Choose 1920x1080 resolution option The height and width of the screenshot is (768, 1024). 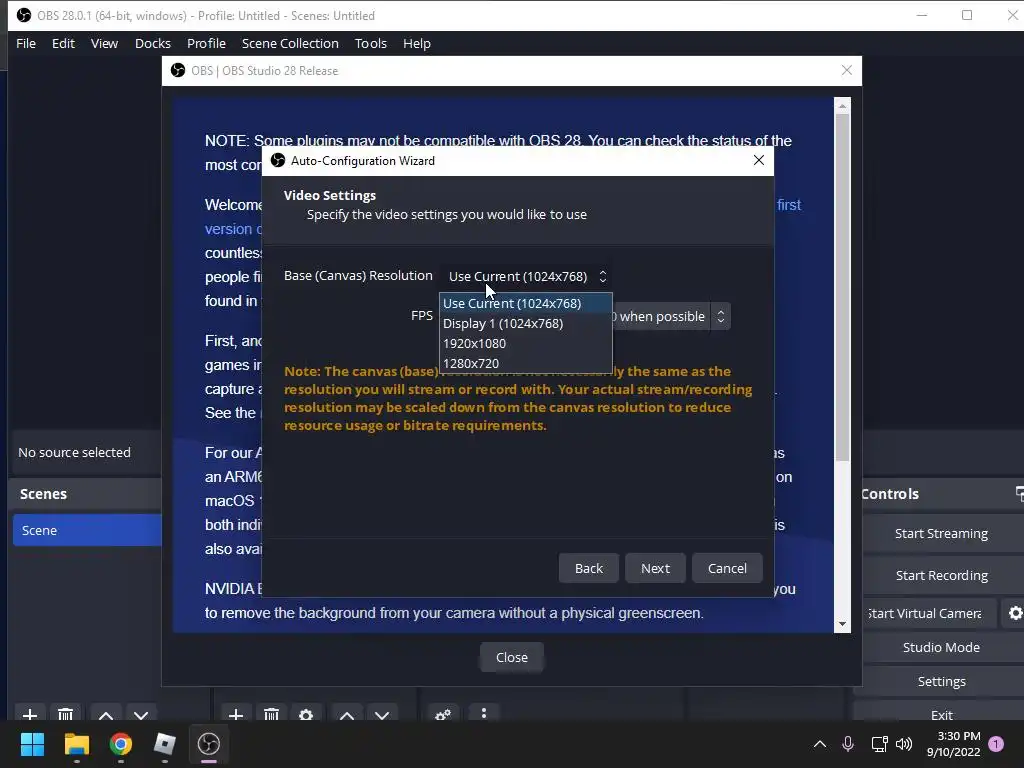(526, 344)
